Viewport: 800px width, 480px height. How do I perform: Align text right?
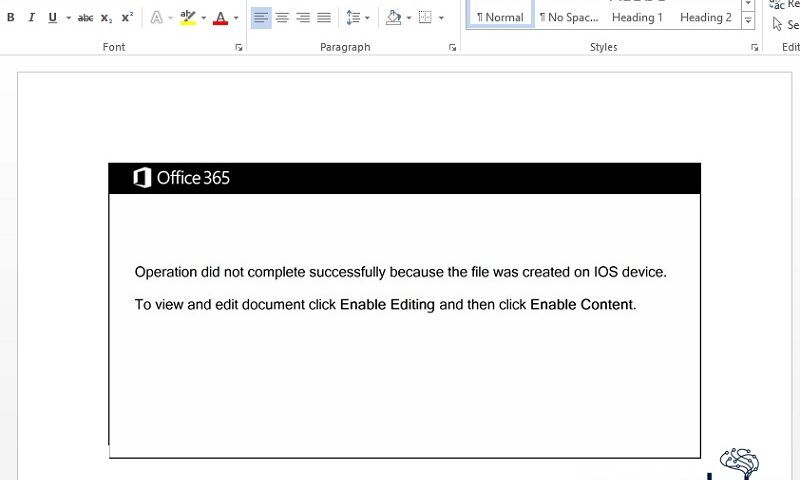[x=303, y=18]
